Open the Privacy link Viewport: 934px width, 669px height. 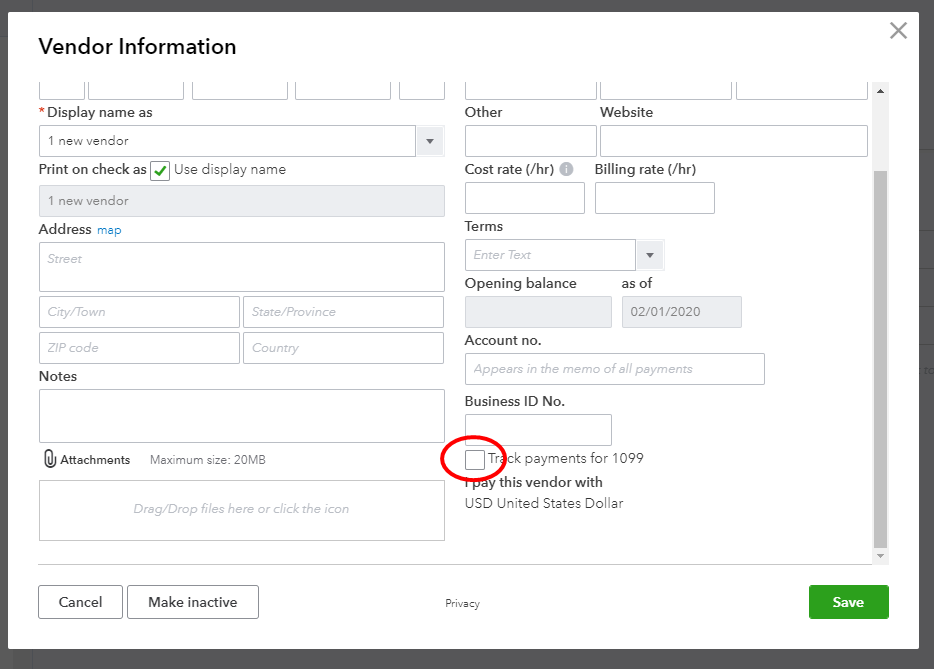point(462,603)
